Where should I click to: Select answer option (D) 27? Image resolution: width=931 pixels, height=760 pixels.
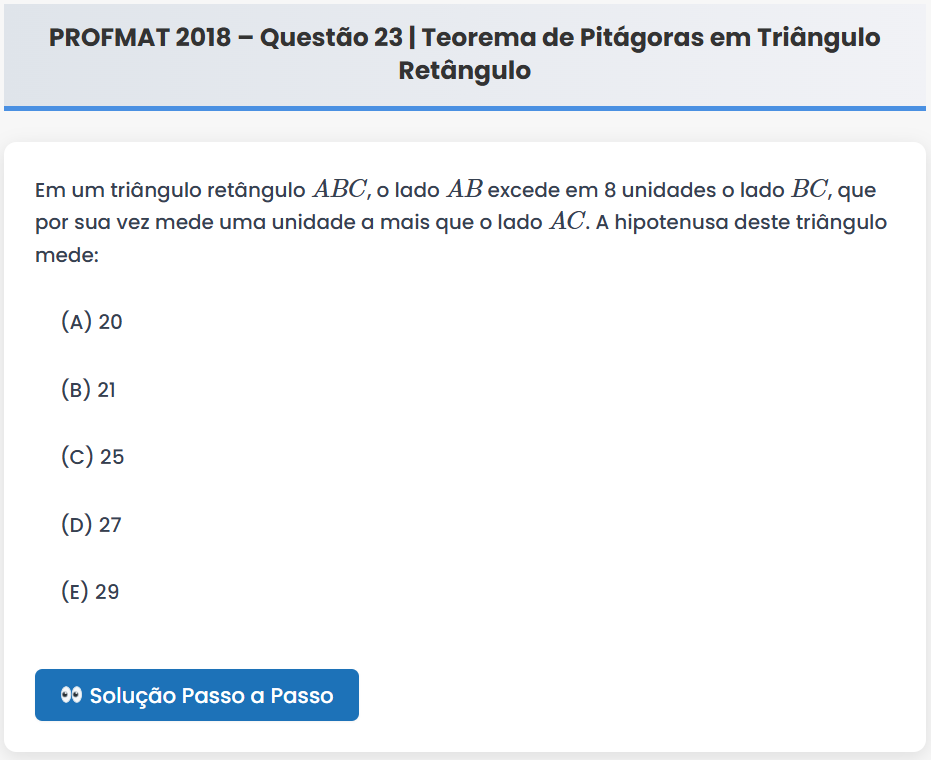pos(91,525)
